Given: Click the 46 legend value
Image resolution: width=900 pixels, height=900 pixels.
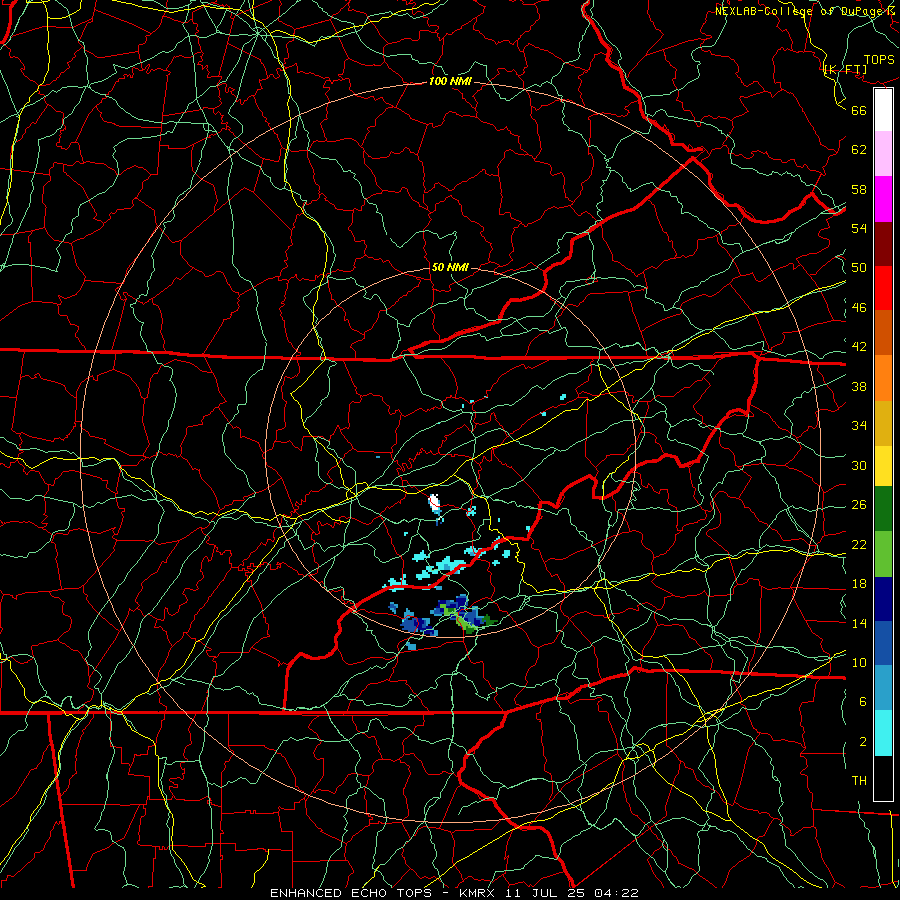Looking at the screenshot, I should 859,308.
